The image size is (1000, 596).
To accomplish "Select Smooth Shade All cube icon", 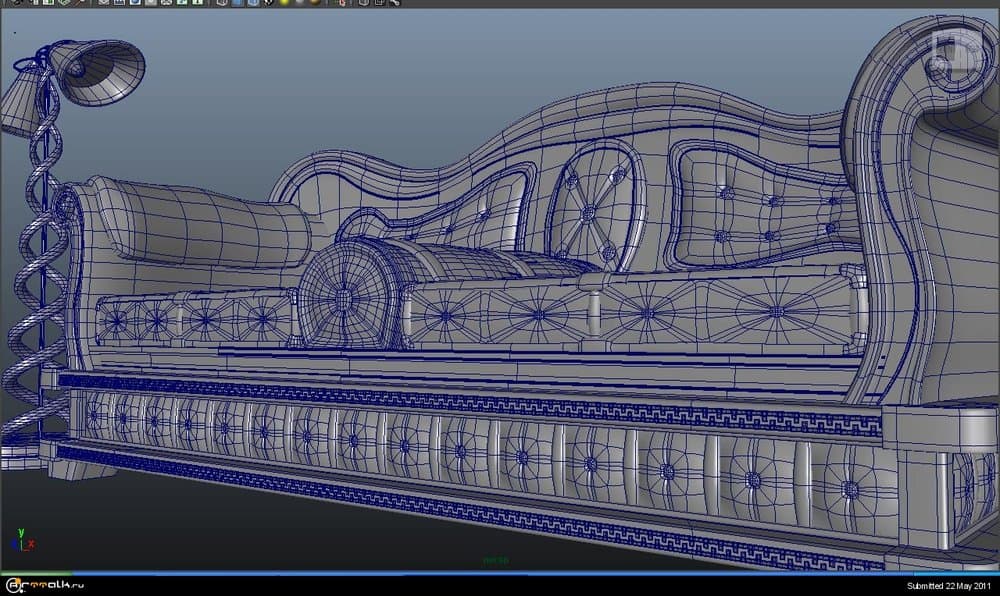I will pyautogui.click(x=238, y=3).
